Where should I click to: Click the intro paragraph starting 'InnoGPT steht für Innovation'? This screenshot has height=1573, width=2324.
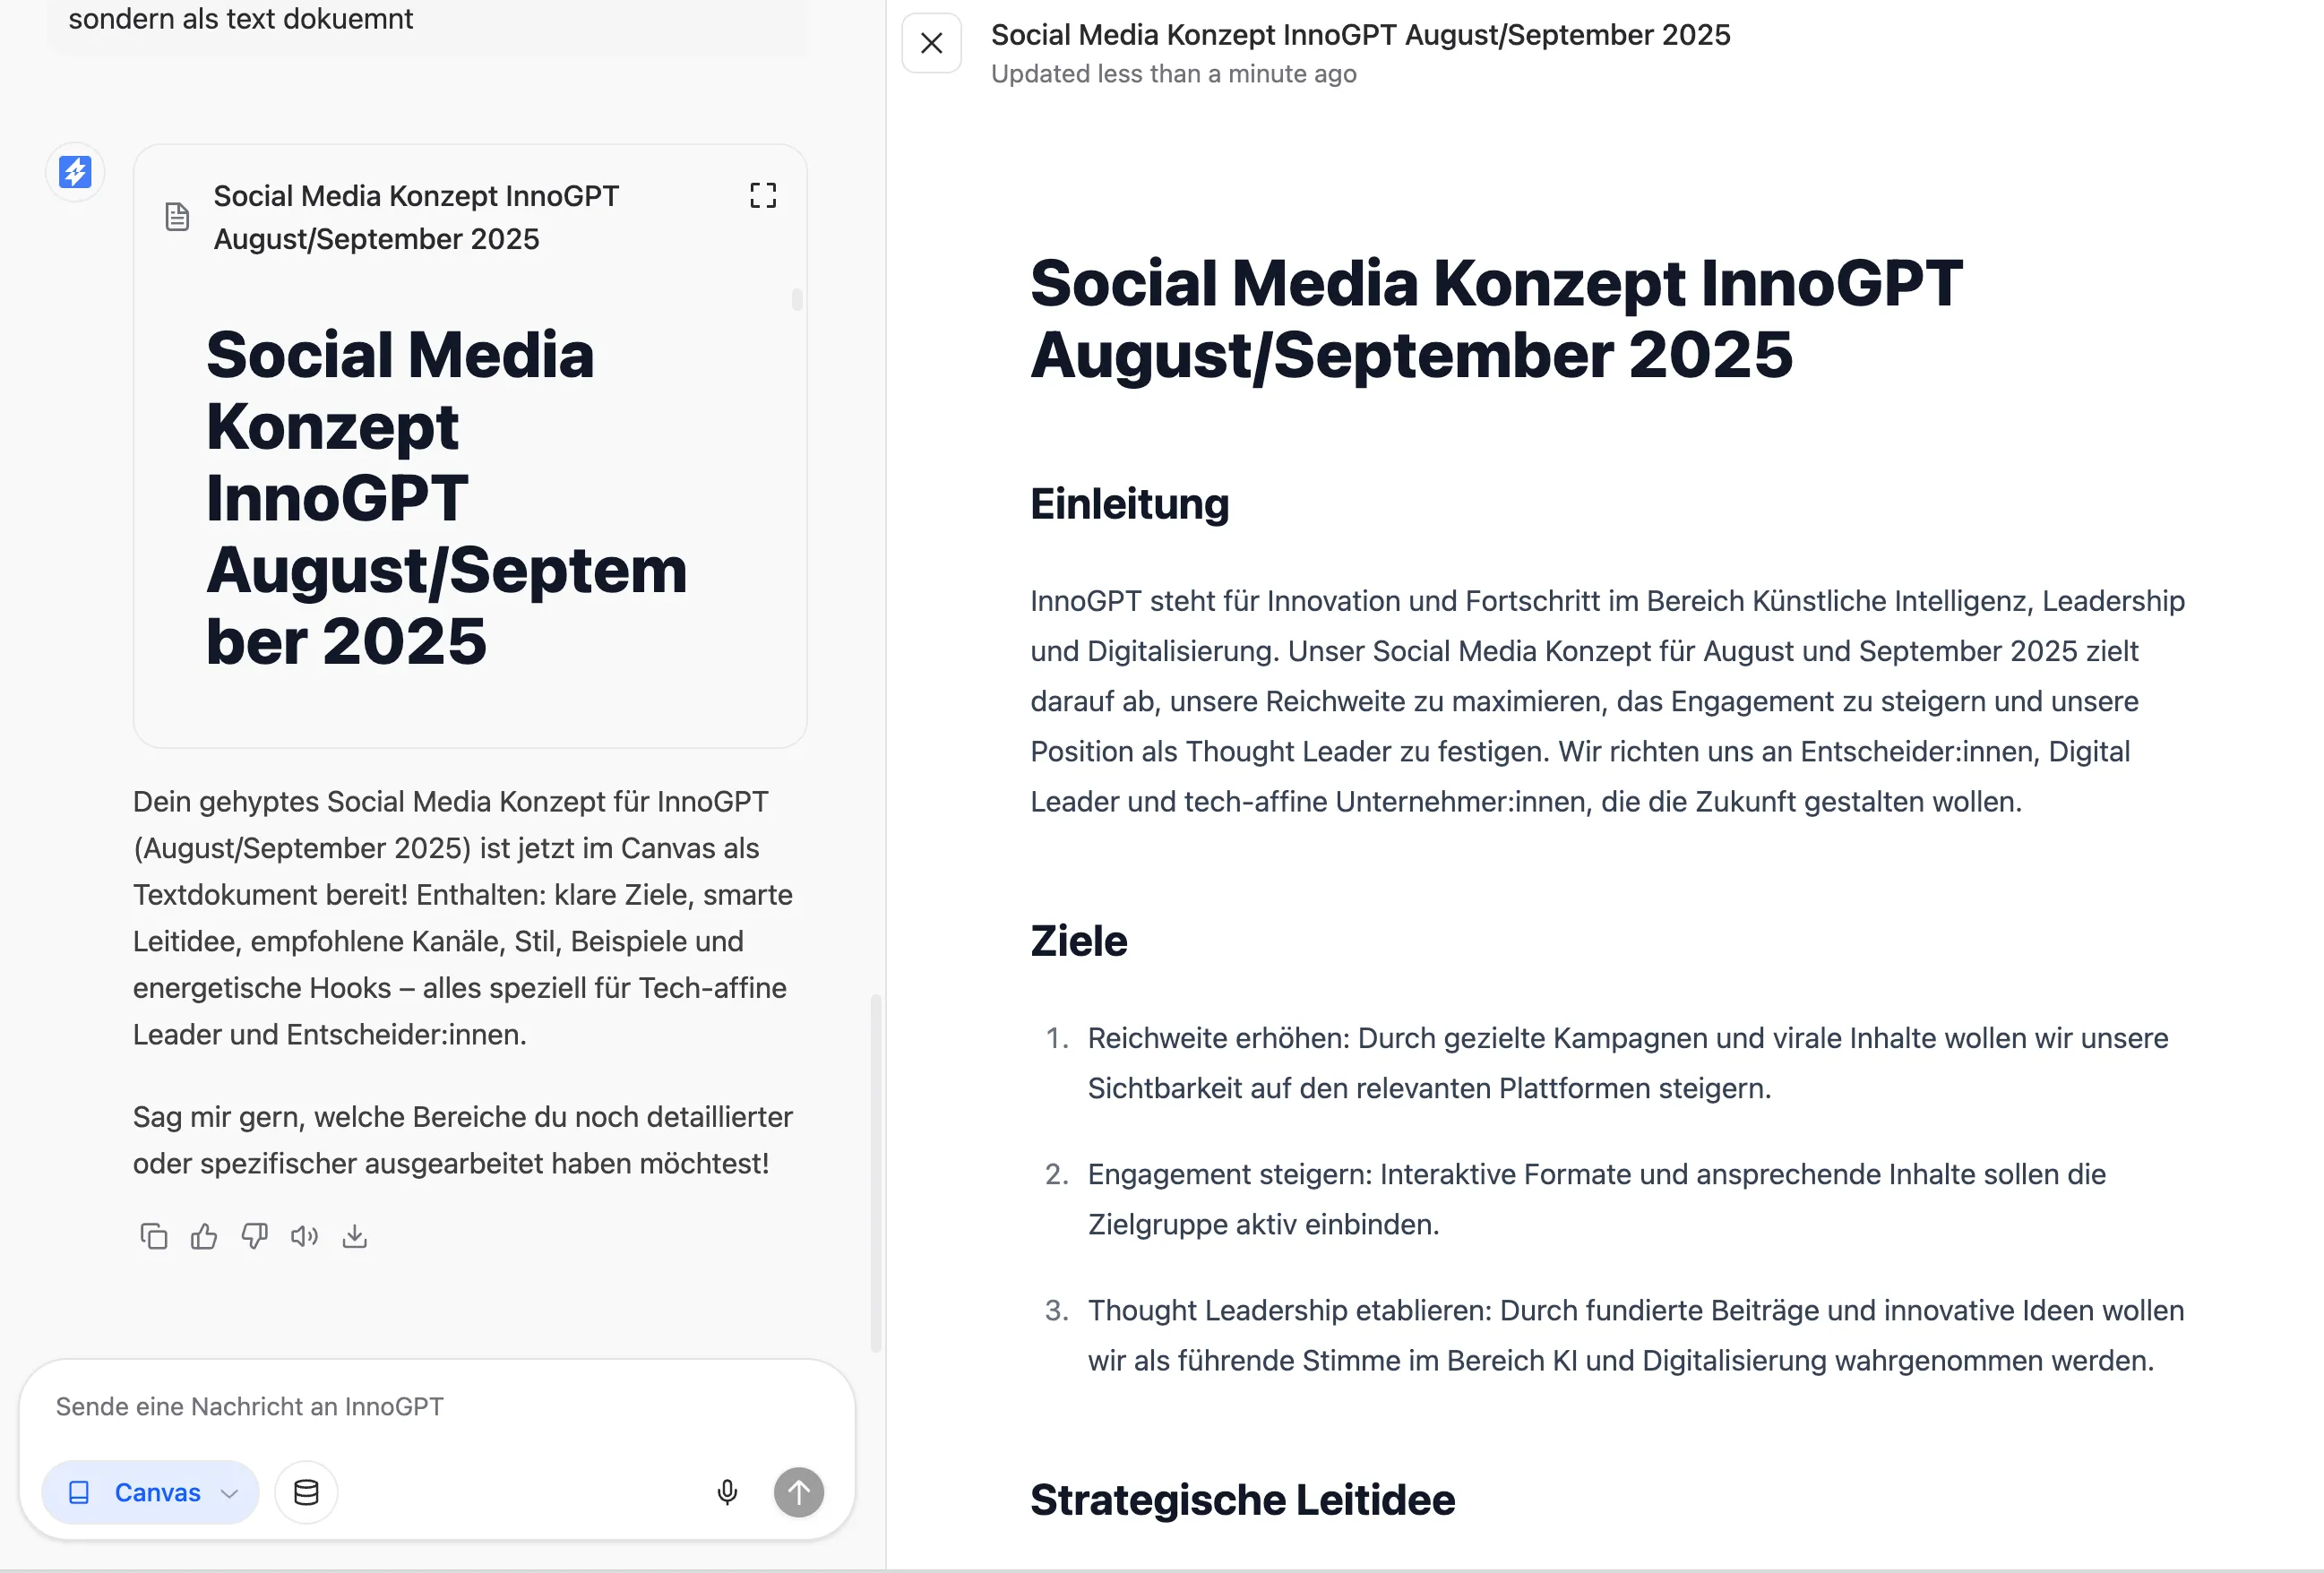click(x=1608, y=701)
